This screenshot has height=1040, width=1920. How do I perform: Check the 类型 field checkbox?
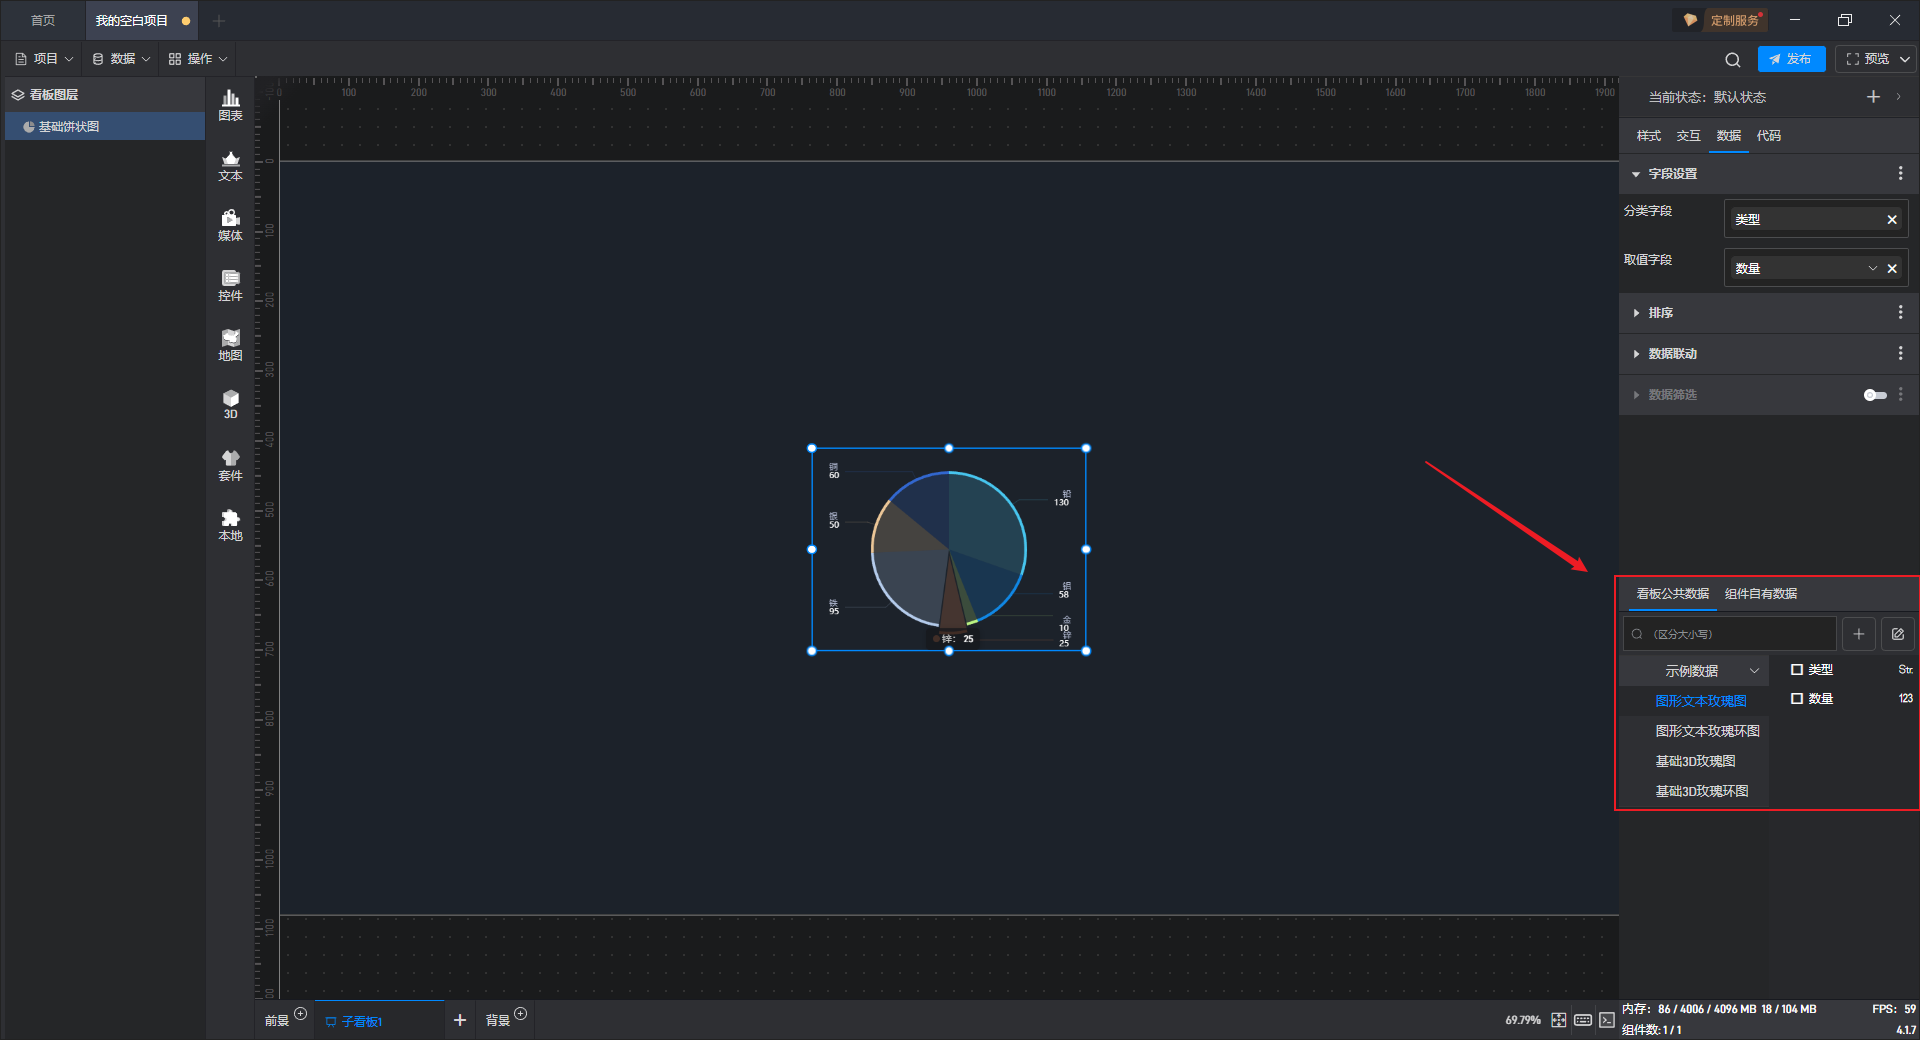click(1797, 670)
